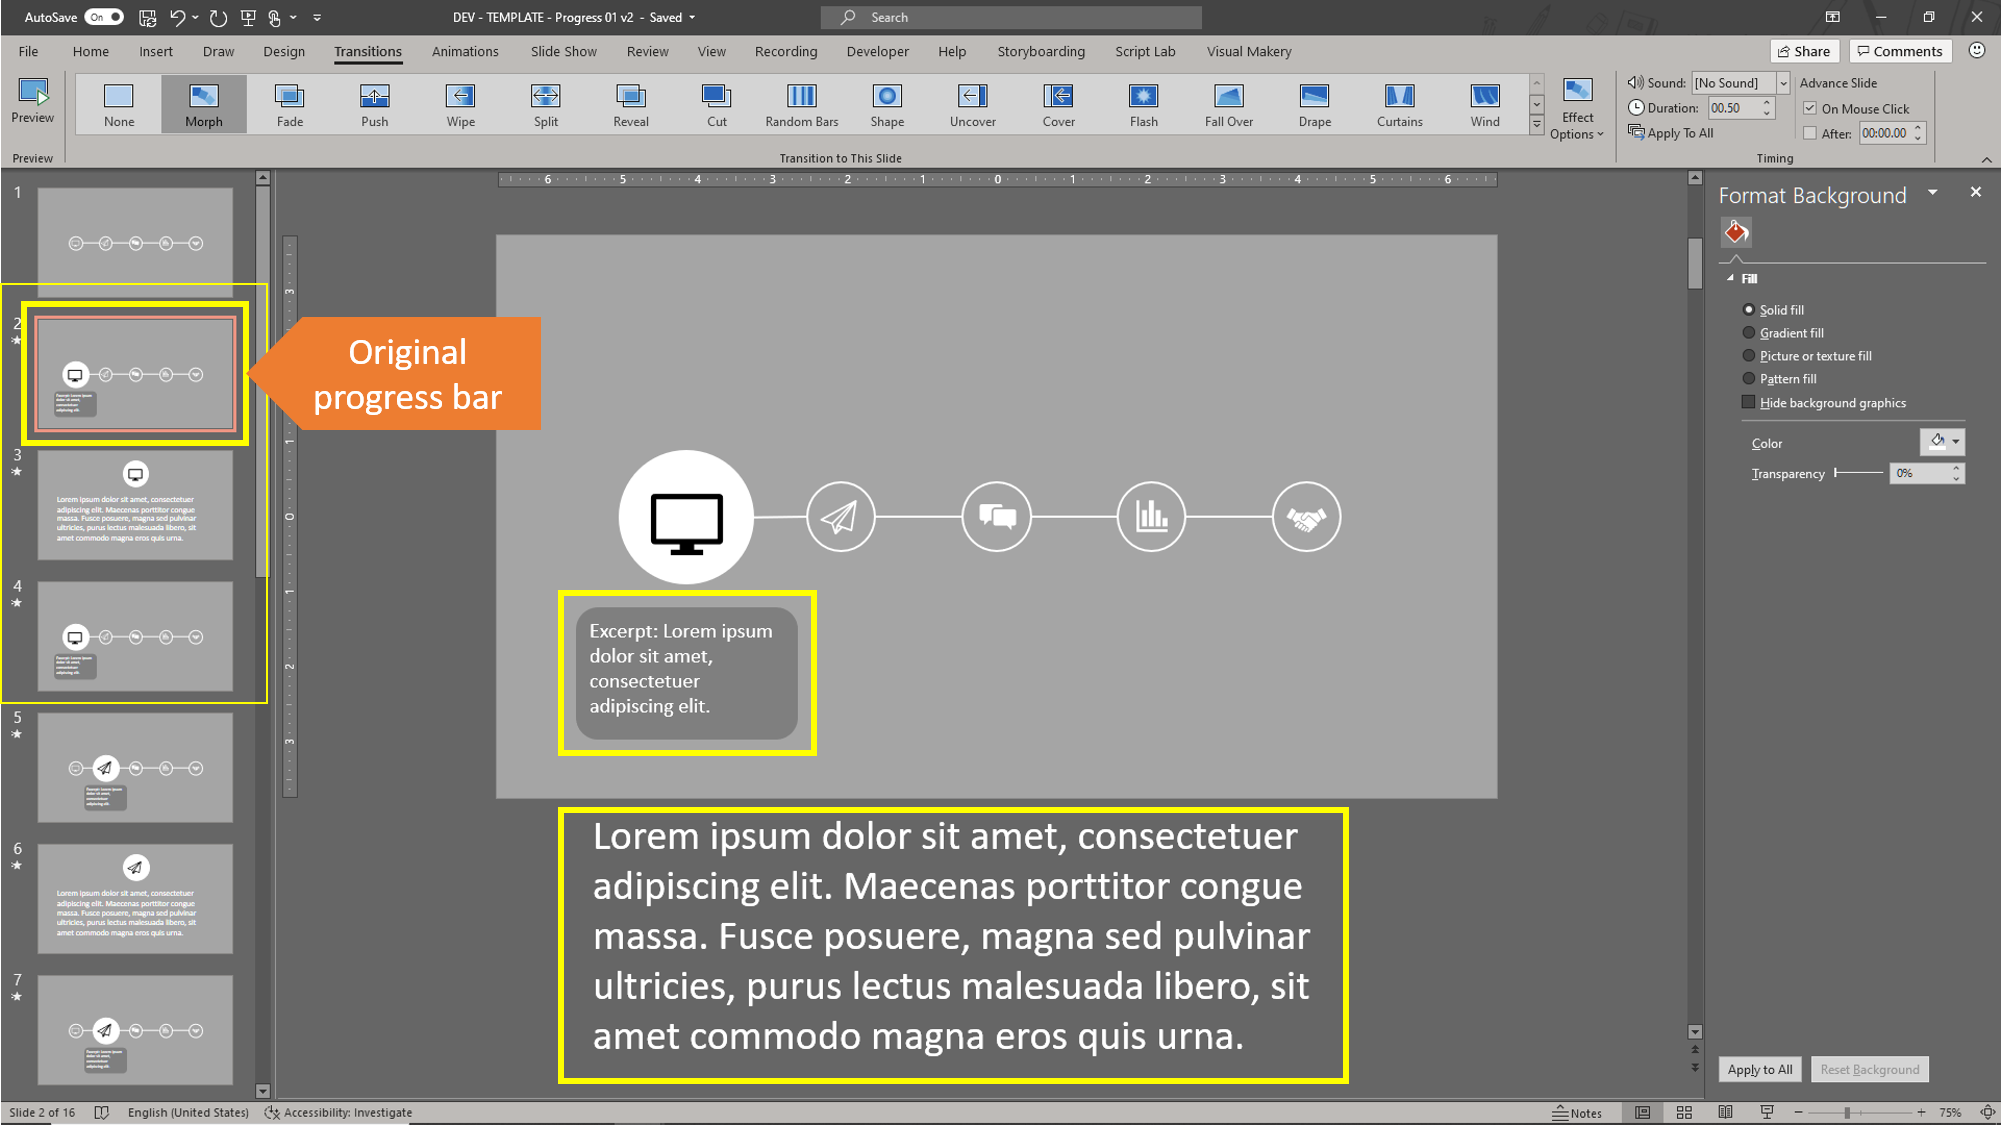
Task: Open the Sound dropdown list
Action: pyautogui.click(x=1783, y=83)
